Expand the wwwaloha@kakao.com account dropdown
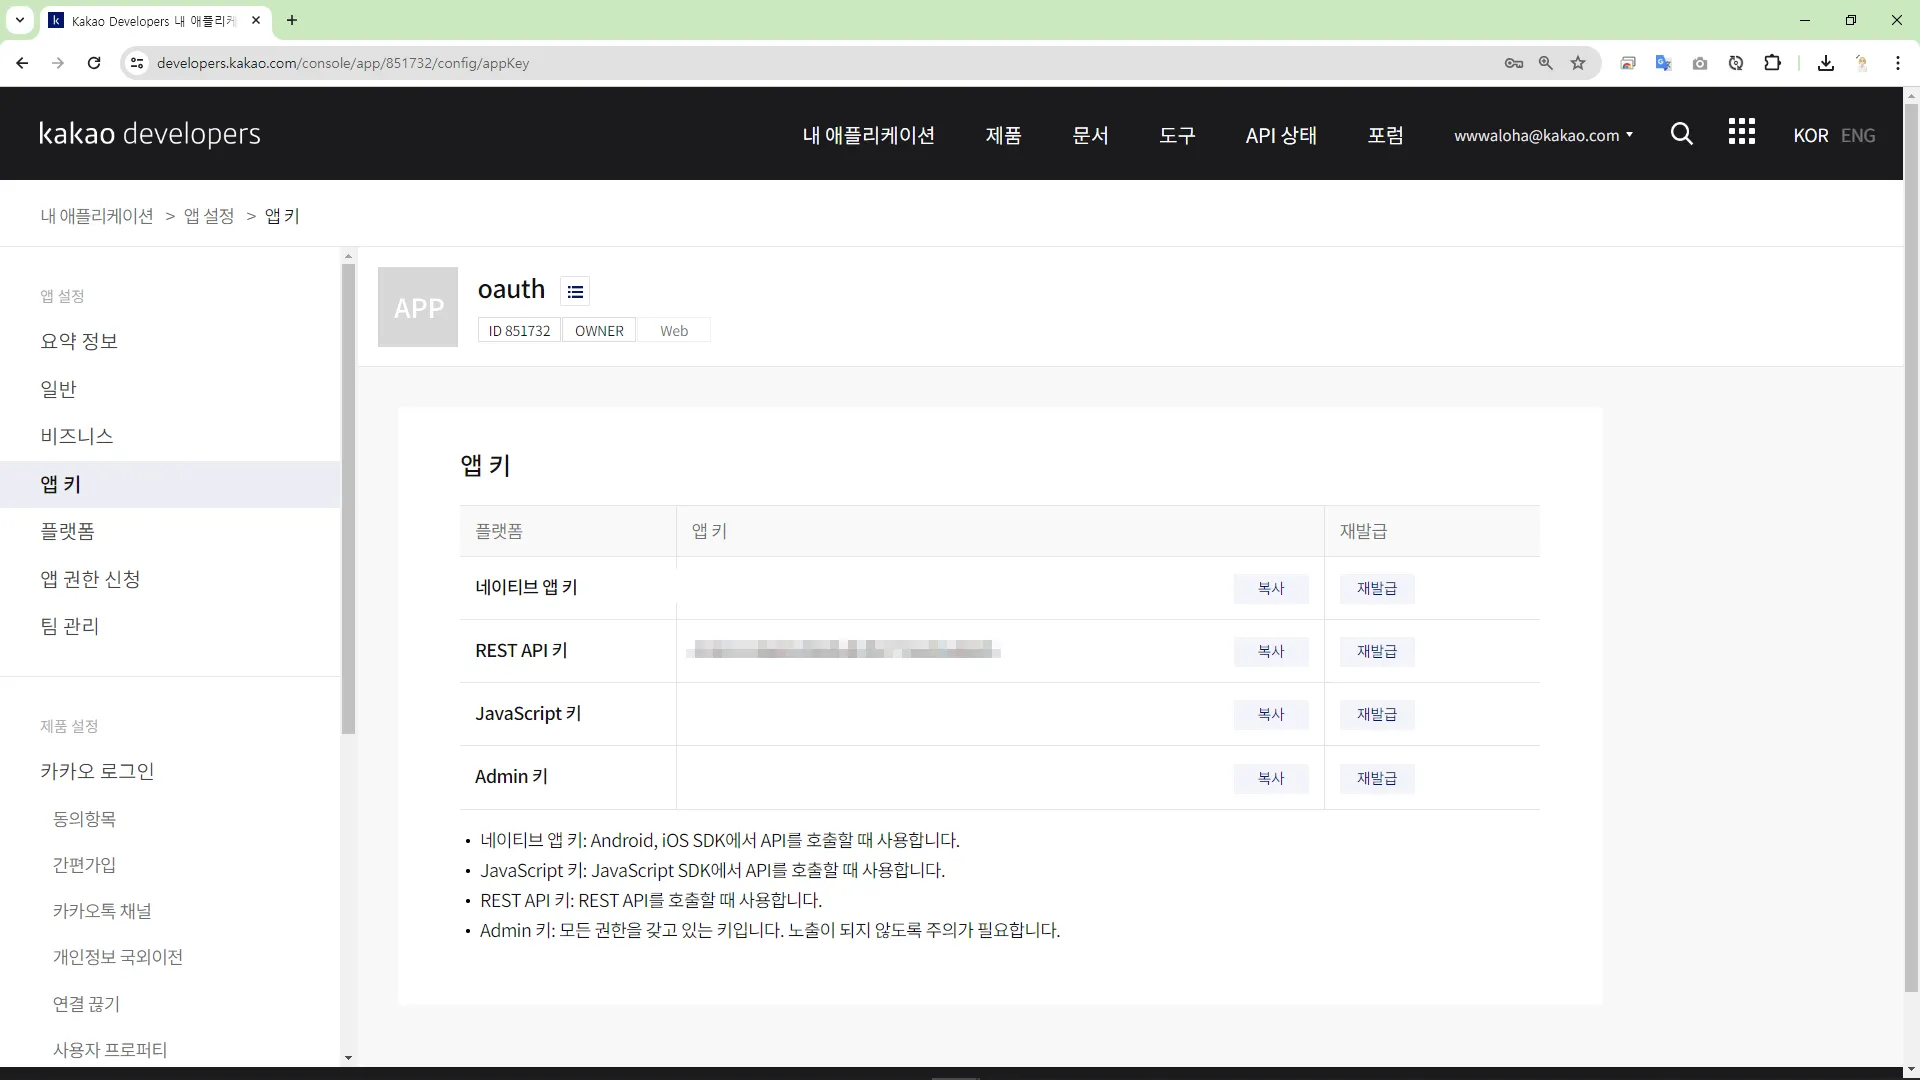This screenshot has width=1920, height=1080. pyautogui.click(x=1543, y=135)
